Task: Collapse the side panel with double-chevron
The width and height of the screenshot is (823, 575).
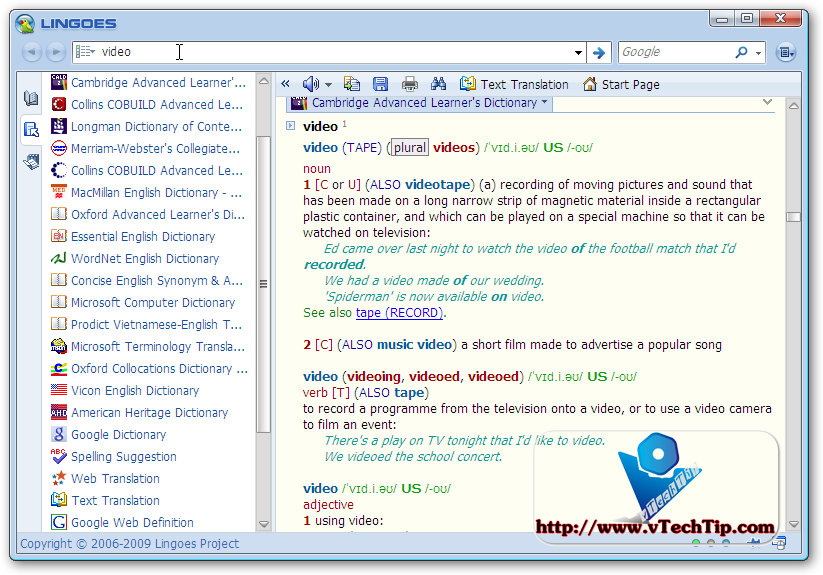Action: [x=285, y=83]
